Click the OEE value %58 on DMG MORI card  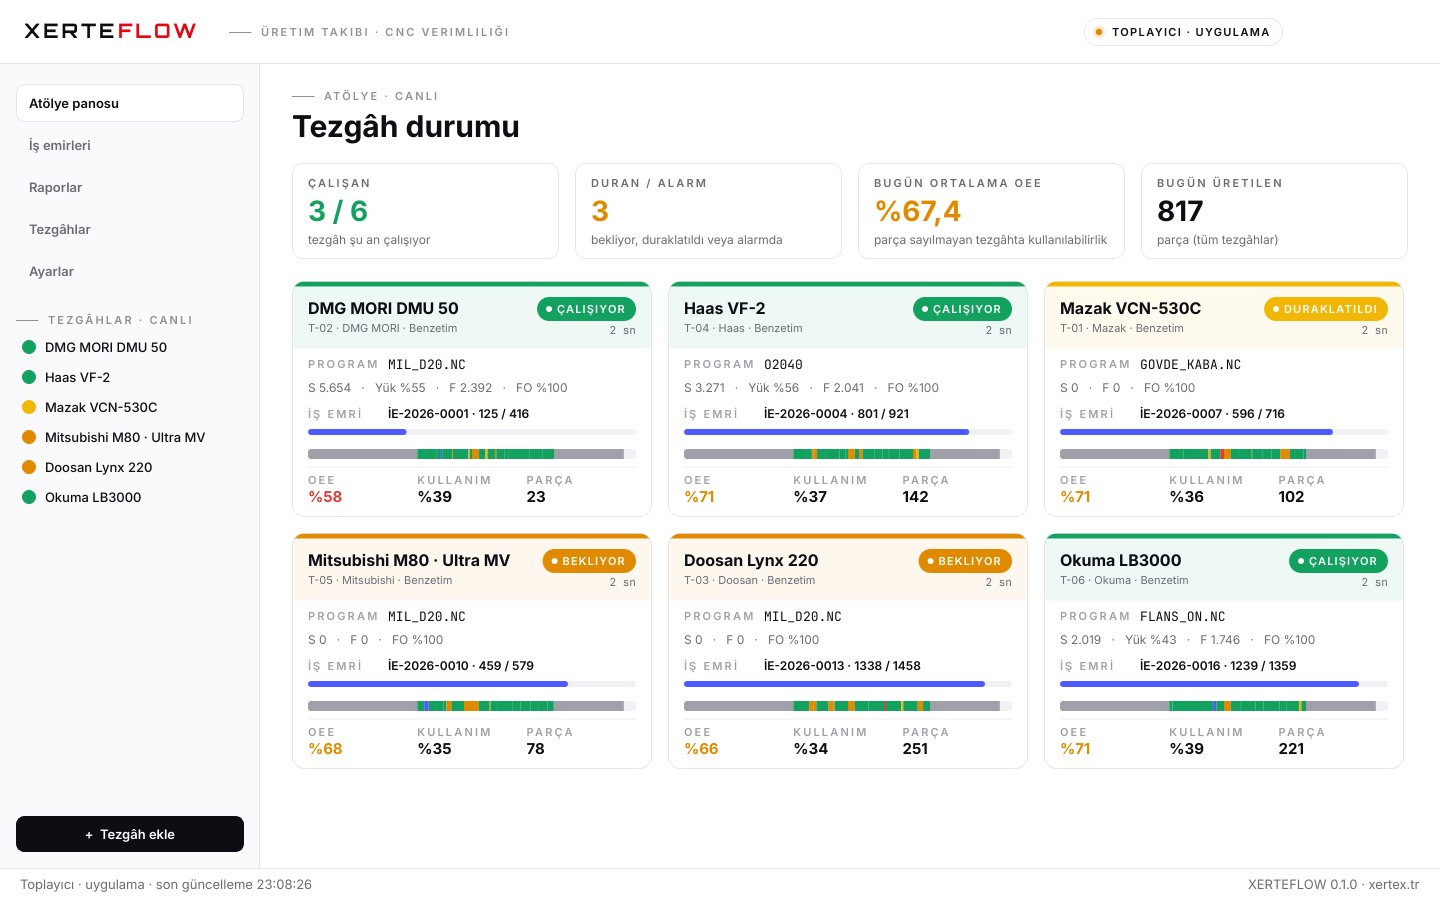click(x=325, y=496)
